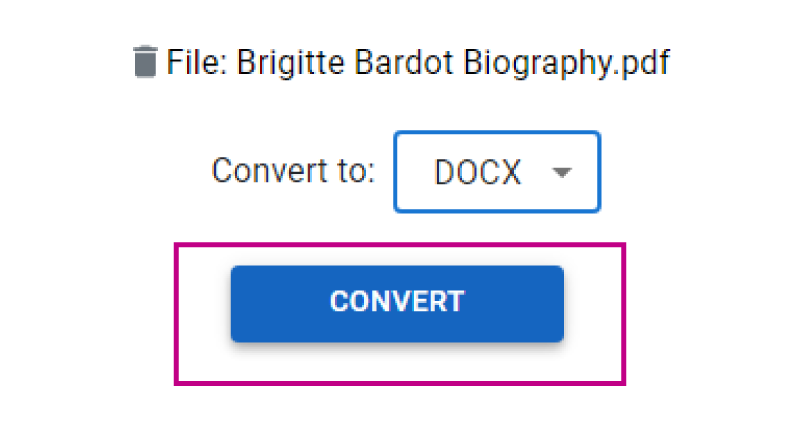The width and height of the screenshot is (800, 445).
Task: Start converting the PDF to DOCX
Action: point(397,303)
